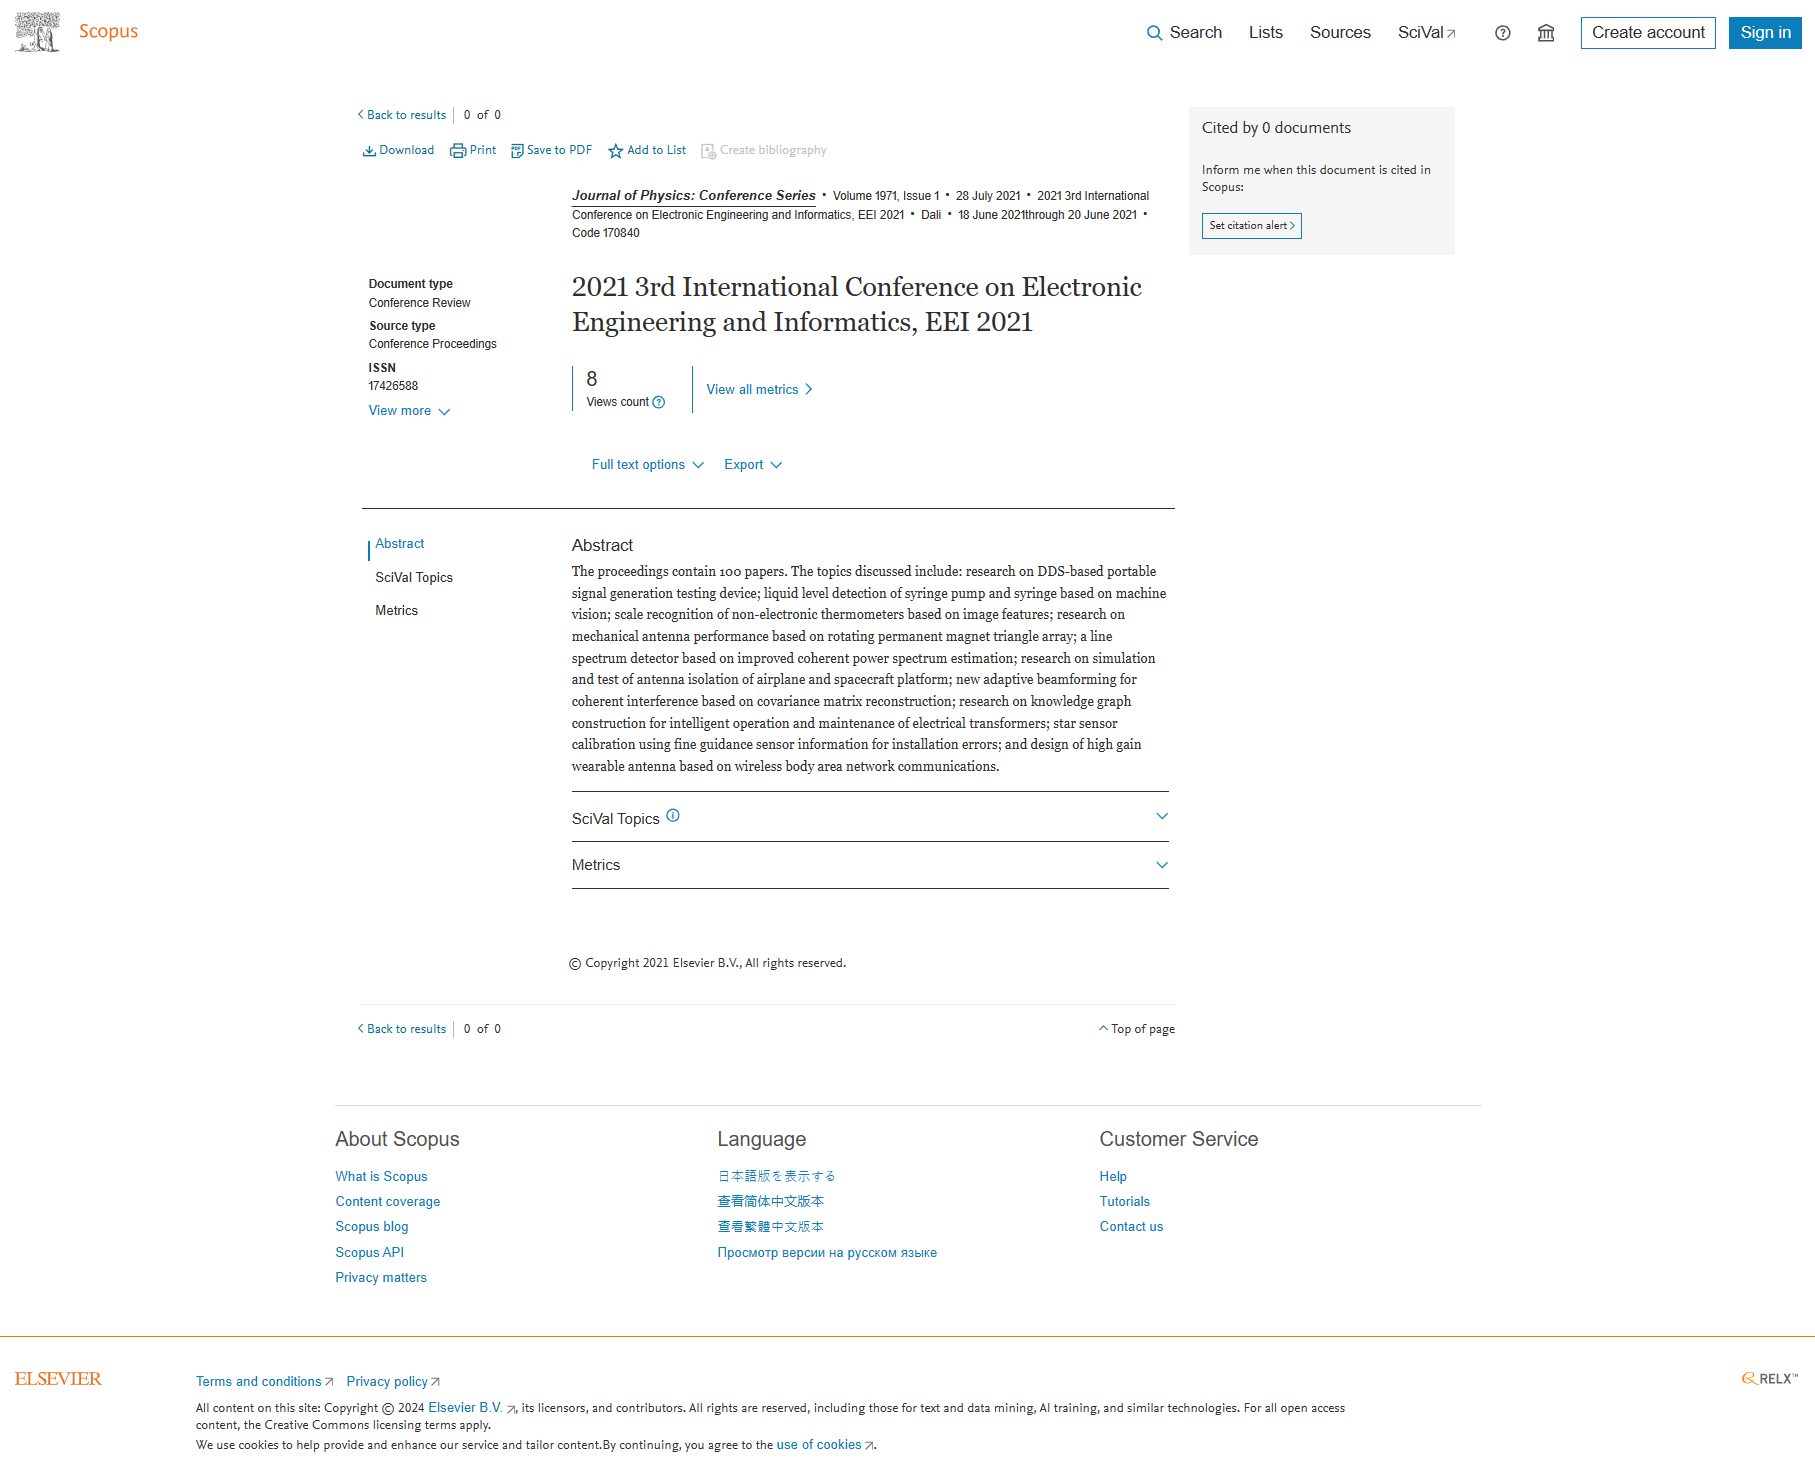The image size is (1815, 1471).
Task: Open the Lists menu item
Action: tap(1265, 33)
